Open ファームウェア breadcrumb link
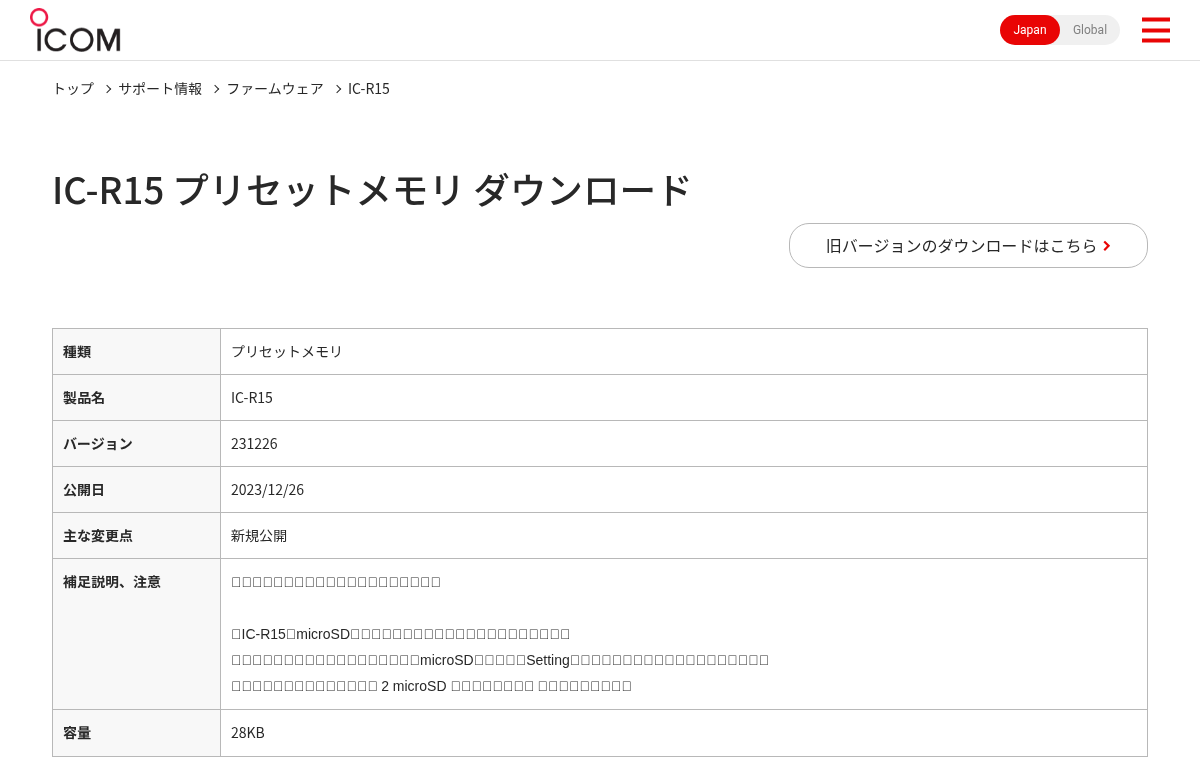 click(x=275, y=88)
